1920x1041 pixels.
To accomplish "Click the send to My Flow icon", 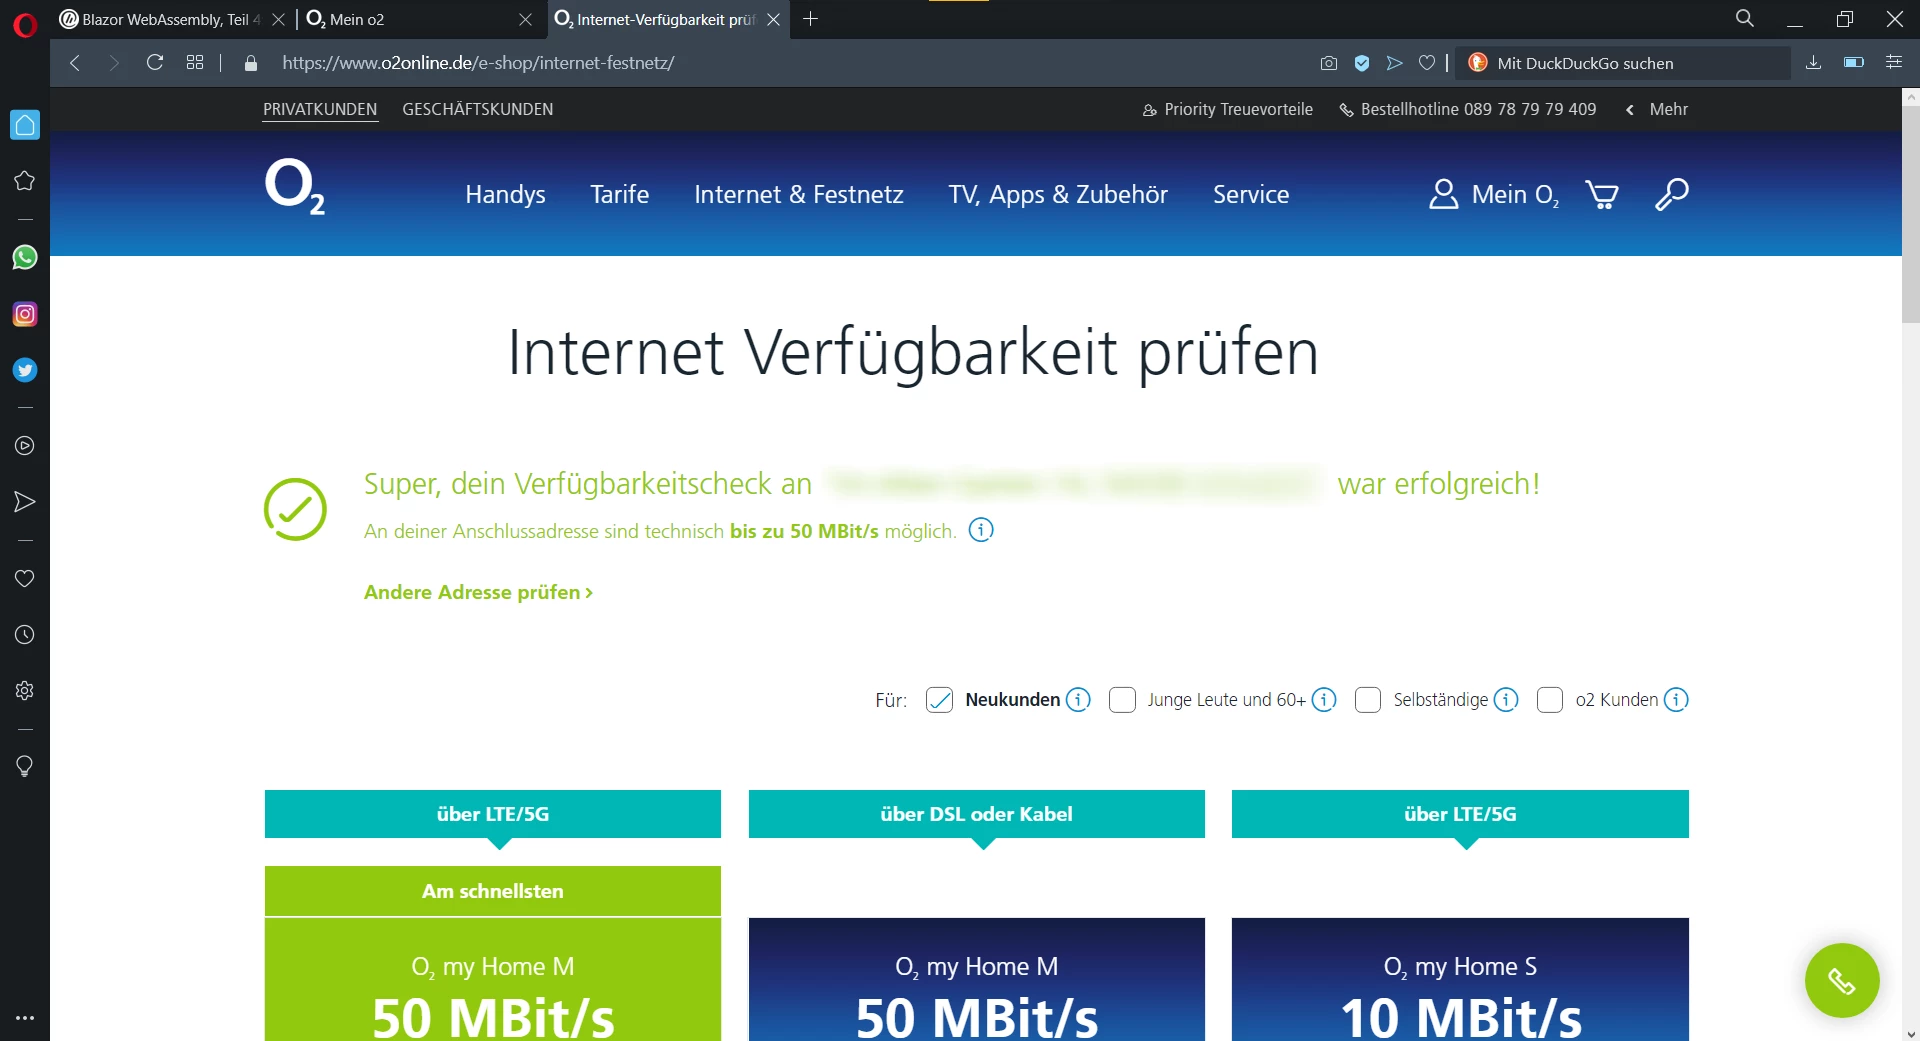I will tap(1394, 63).
